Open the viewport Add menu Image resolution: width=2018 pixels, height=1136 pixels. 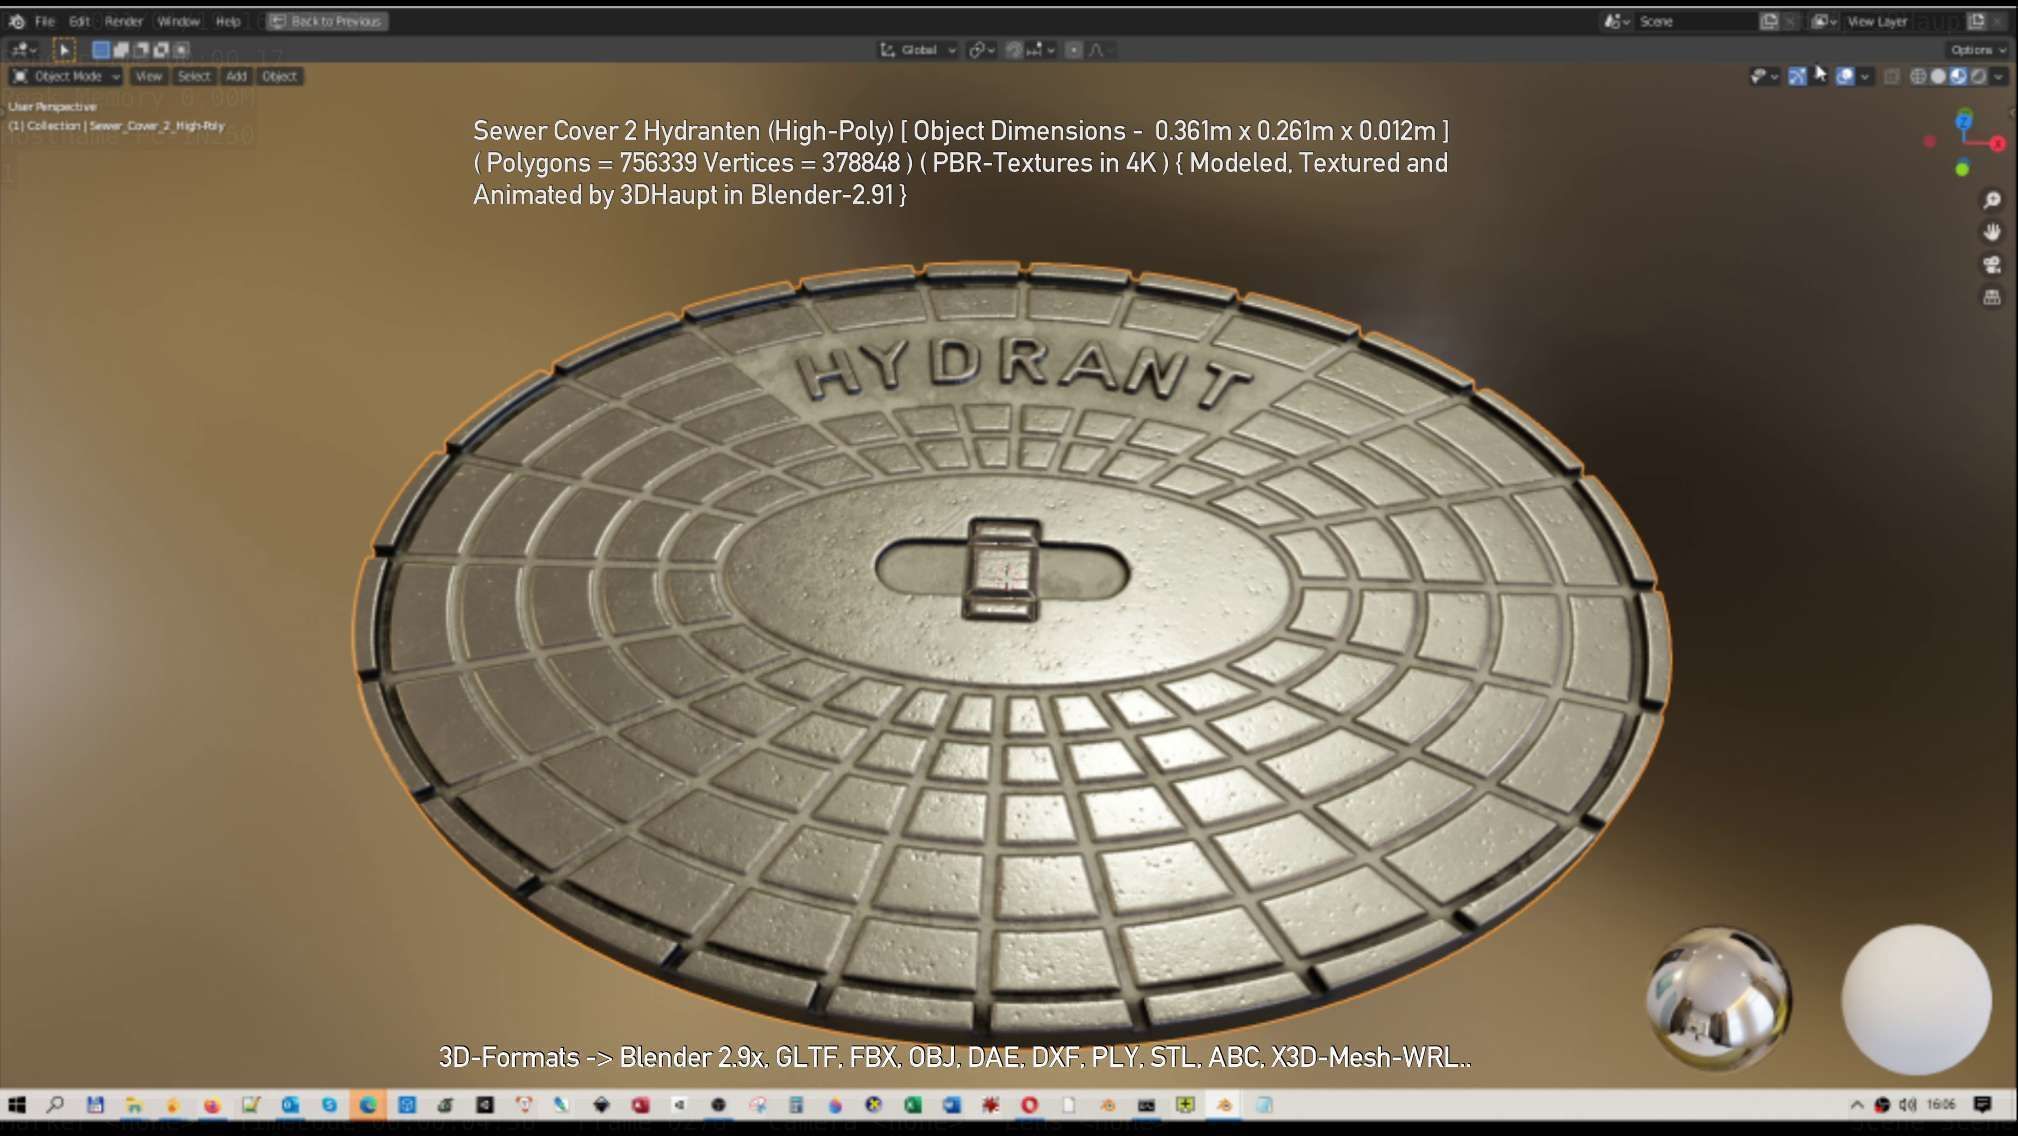pyautogui.click(x=236, y=76)
